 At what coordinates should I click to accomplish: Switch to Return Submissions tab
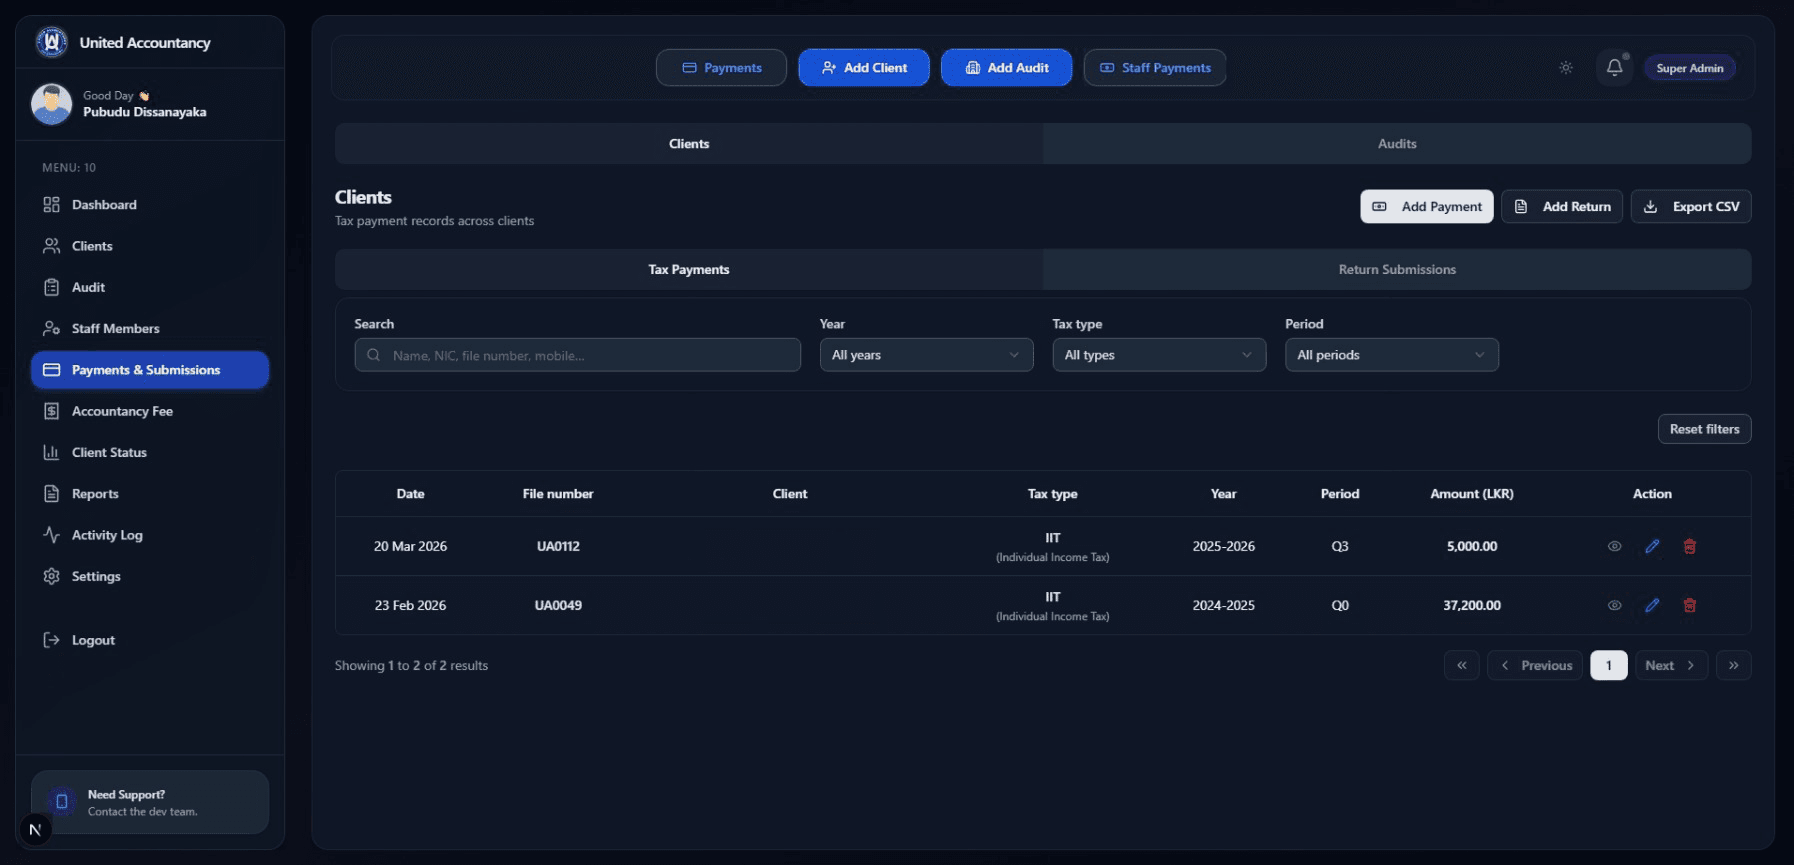click(1397, 270)
